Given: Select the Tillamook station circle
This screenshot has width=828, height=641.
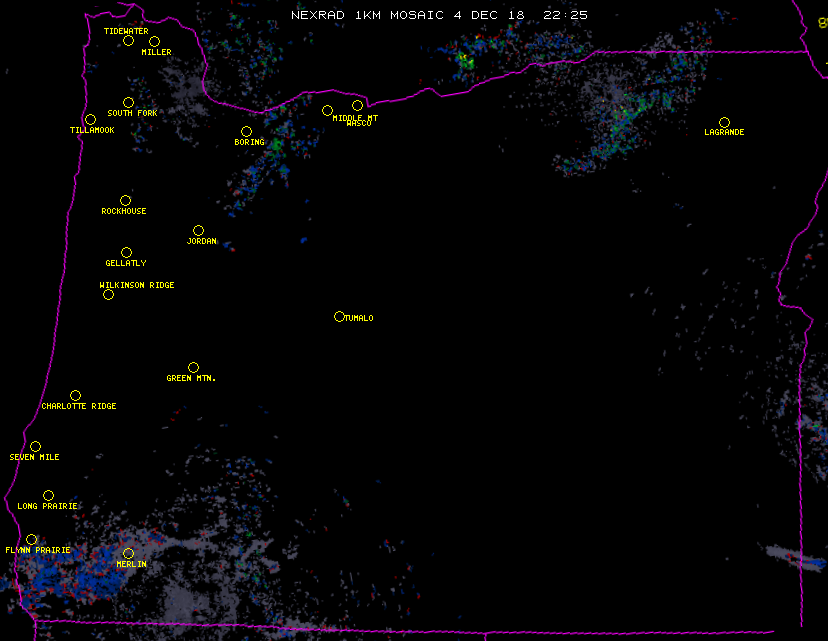Looking at the screenshot, I should (x=90, y=120).
